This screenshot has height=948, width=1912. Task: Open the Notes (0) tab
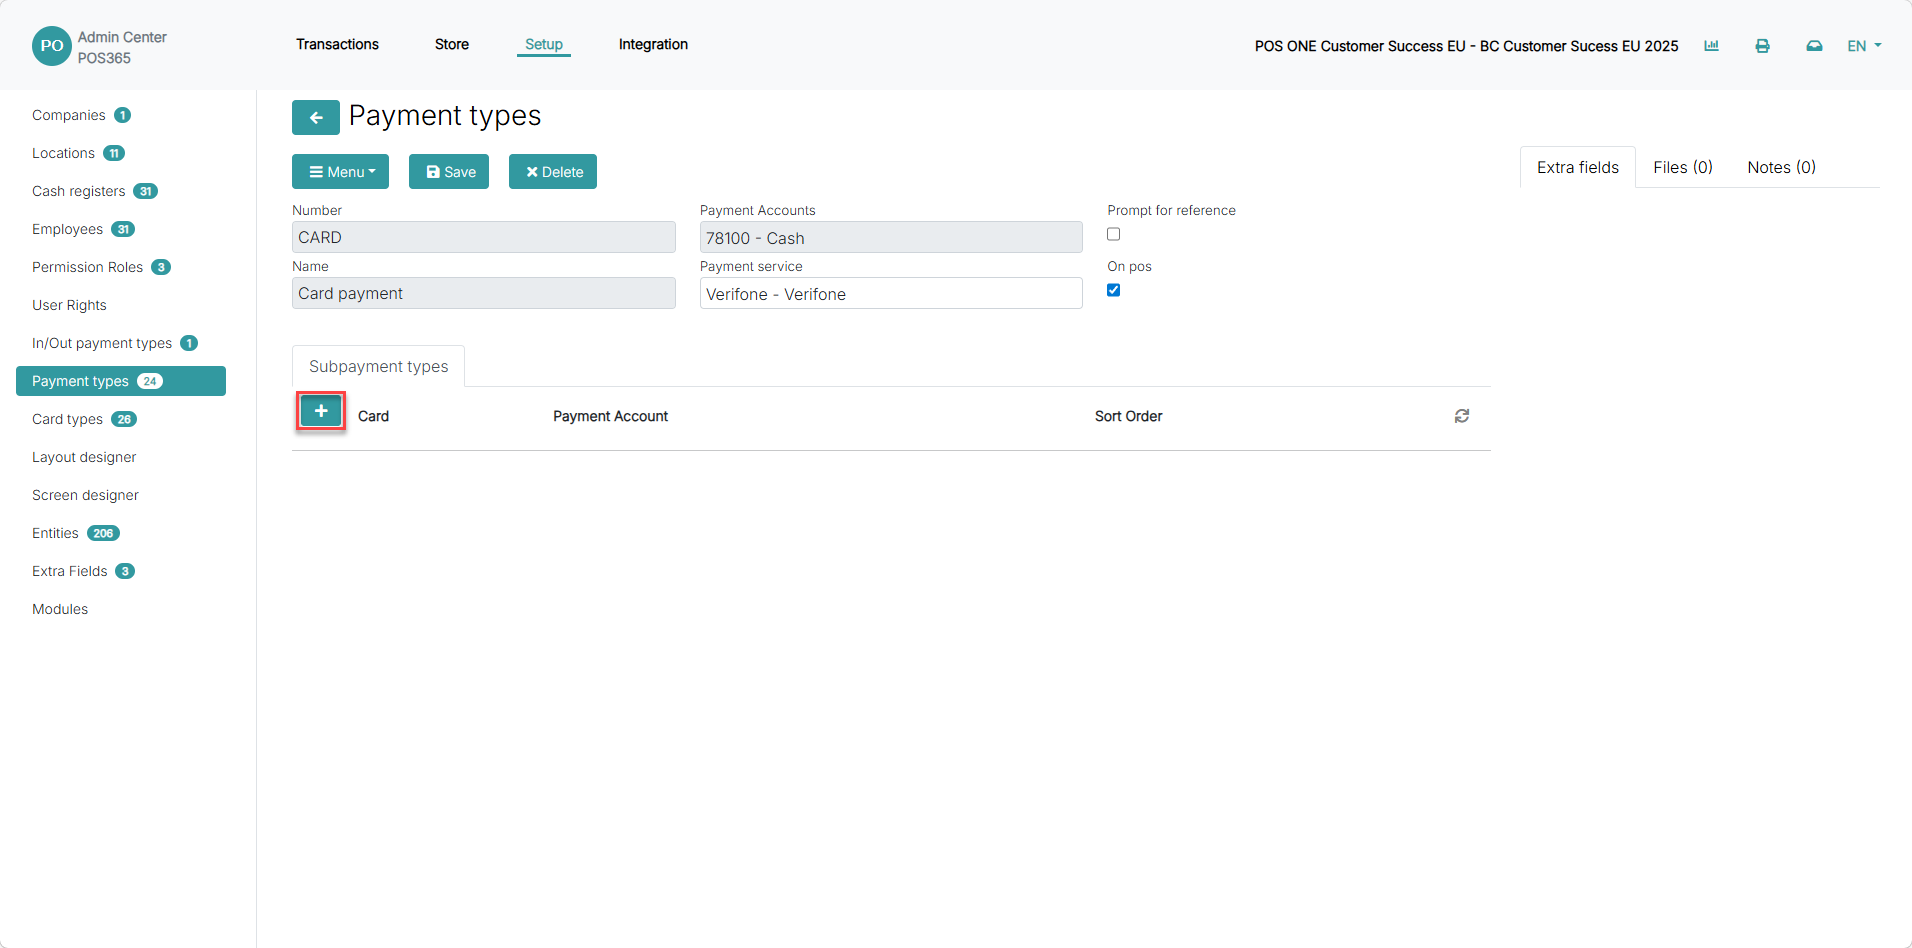[x=1781, y=167]
